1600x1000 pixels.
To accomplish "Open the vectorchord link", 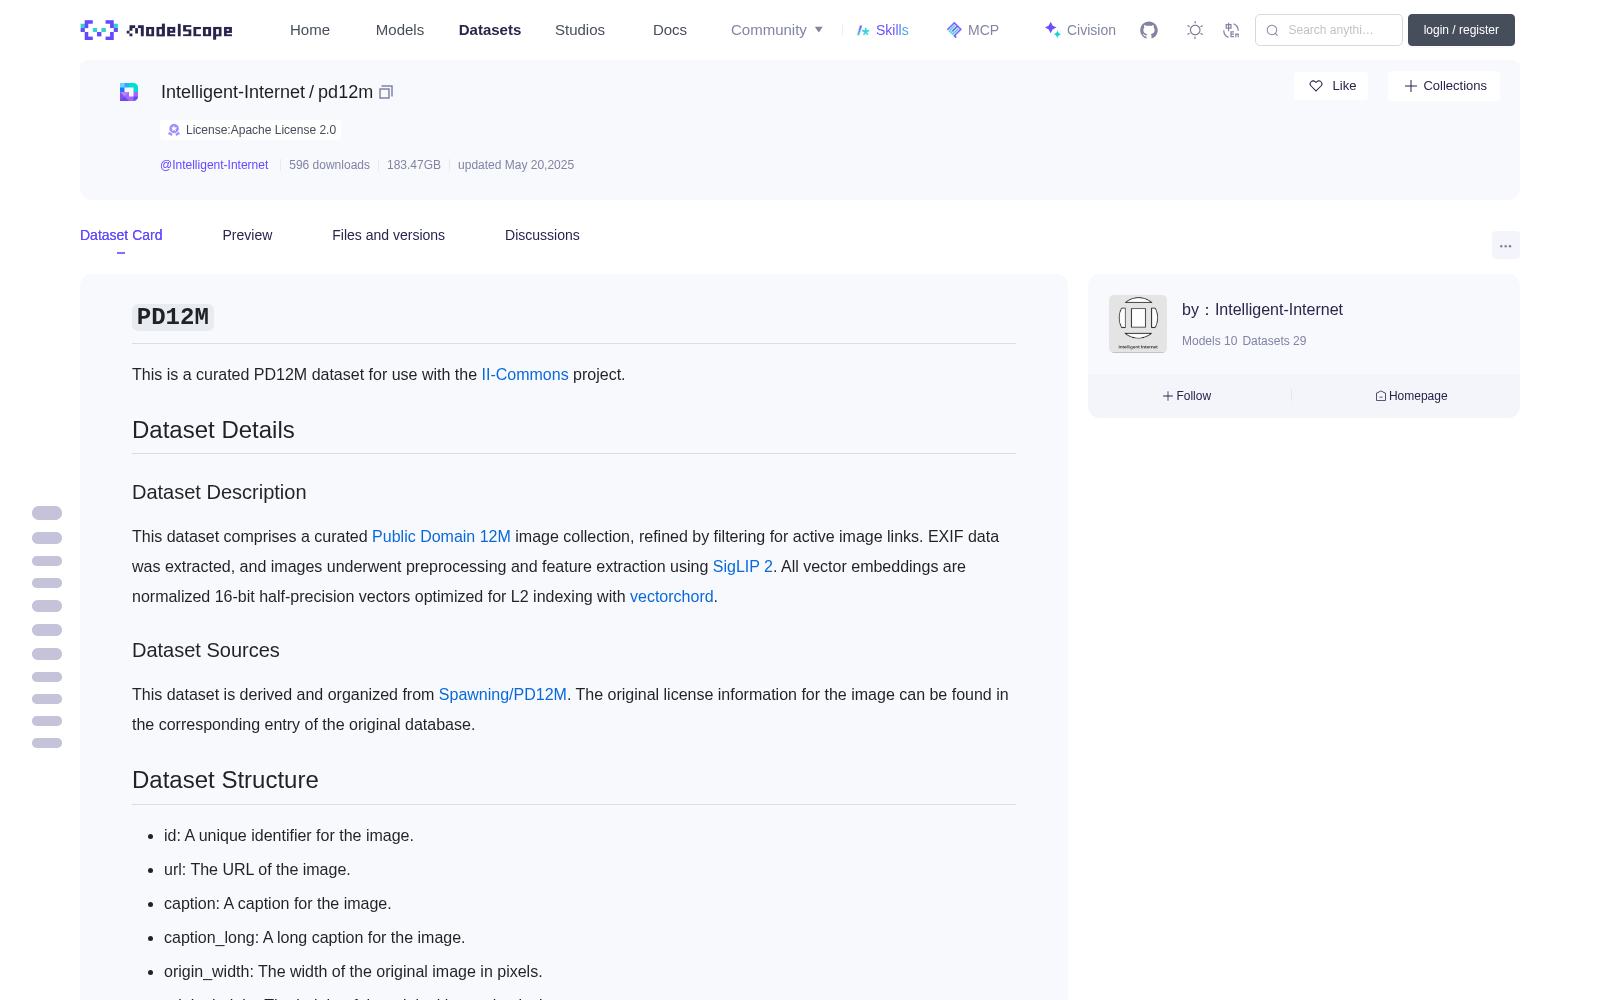I will coord(672,596).
